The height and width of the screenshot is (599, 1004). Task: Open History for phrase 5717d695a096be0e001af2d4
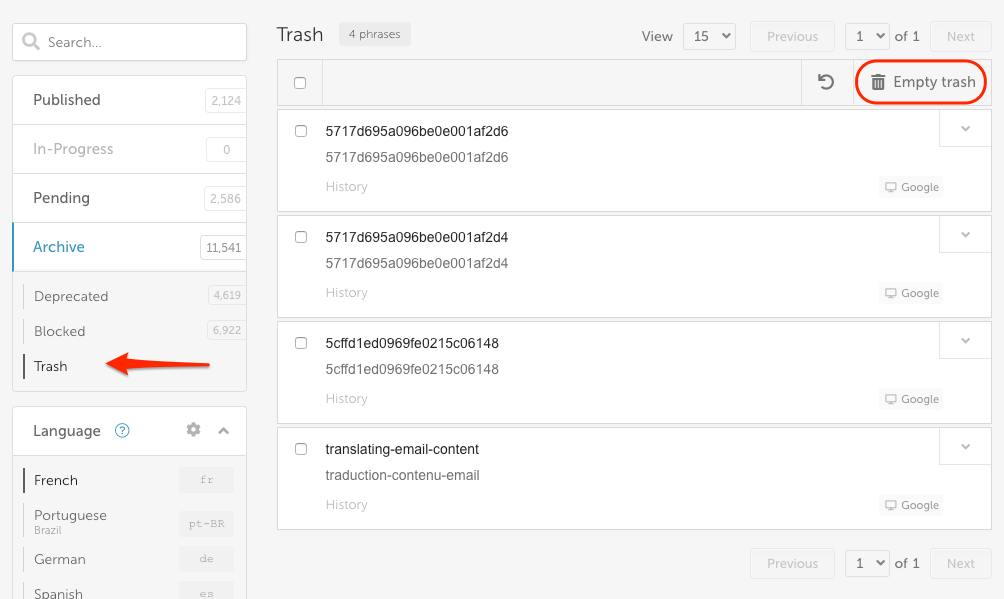pos(346,293)
